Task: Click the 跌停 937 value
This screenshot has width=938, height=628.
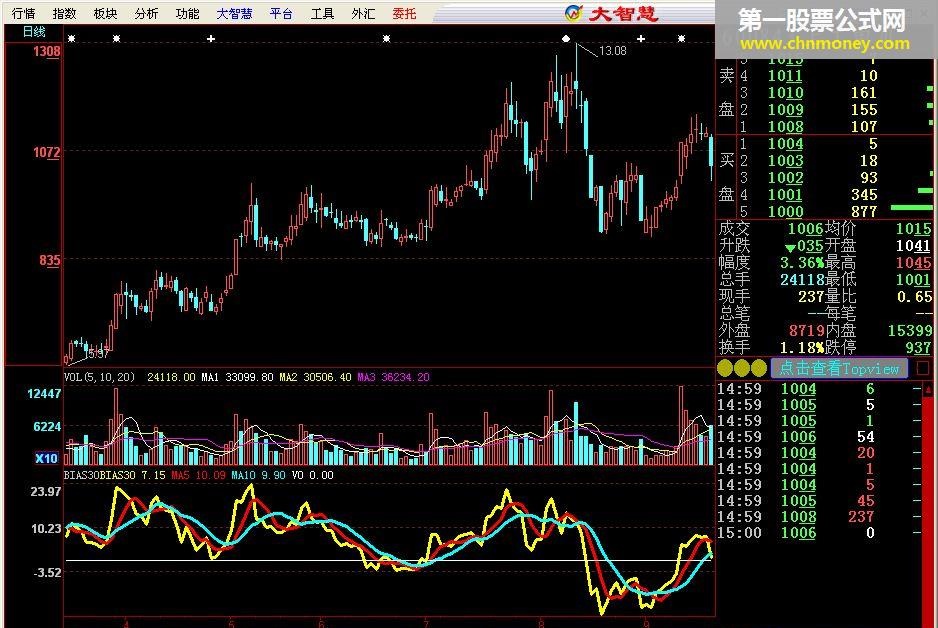Action: click(x=918, y=347)
